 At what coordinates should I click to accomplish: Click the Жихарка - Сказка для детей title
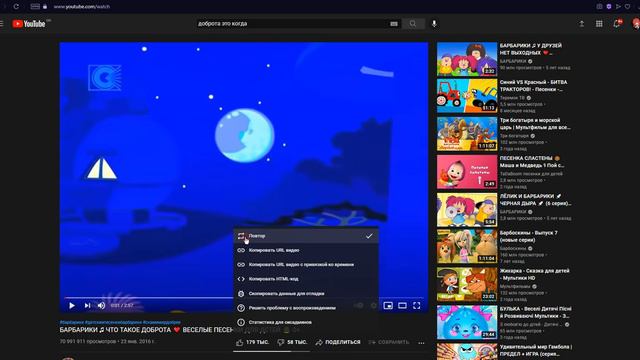coord(534,274)
